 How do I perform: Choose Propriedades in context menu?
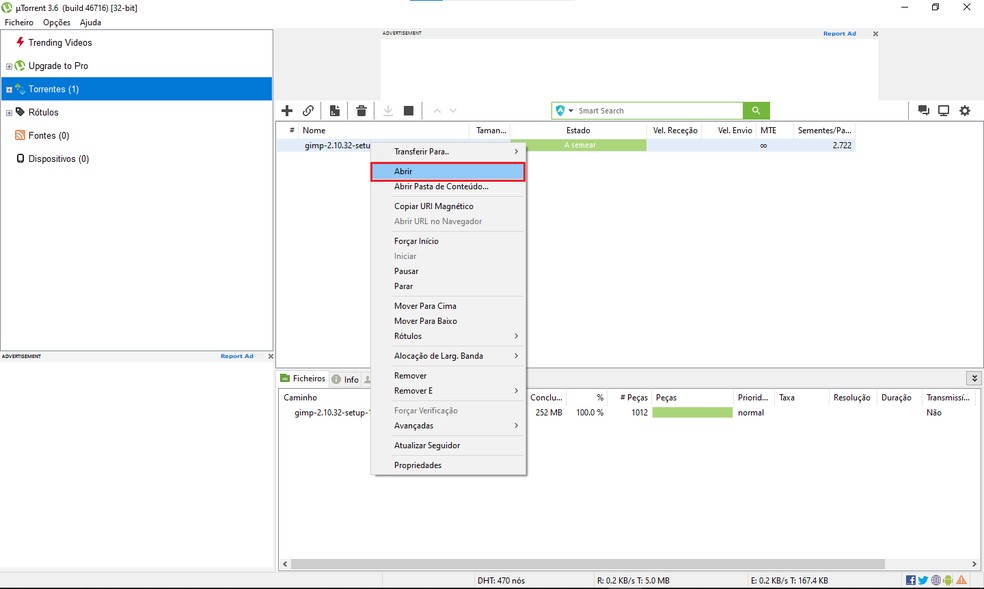point(448,465)
